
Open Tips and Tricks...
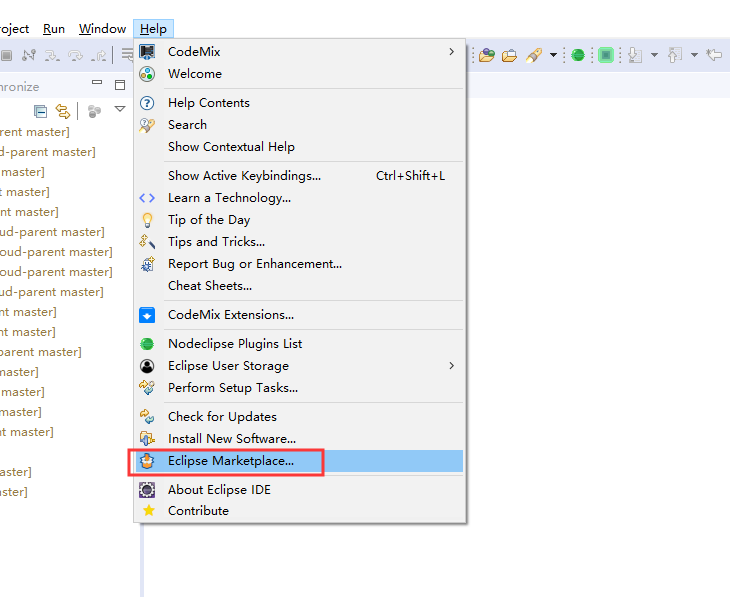300,242
